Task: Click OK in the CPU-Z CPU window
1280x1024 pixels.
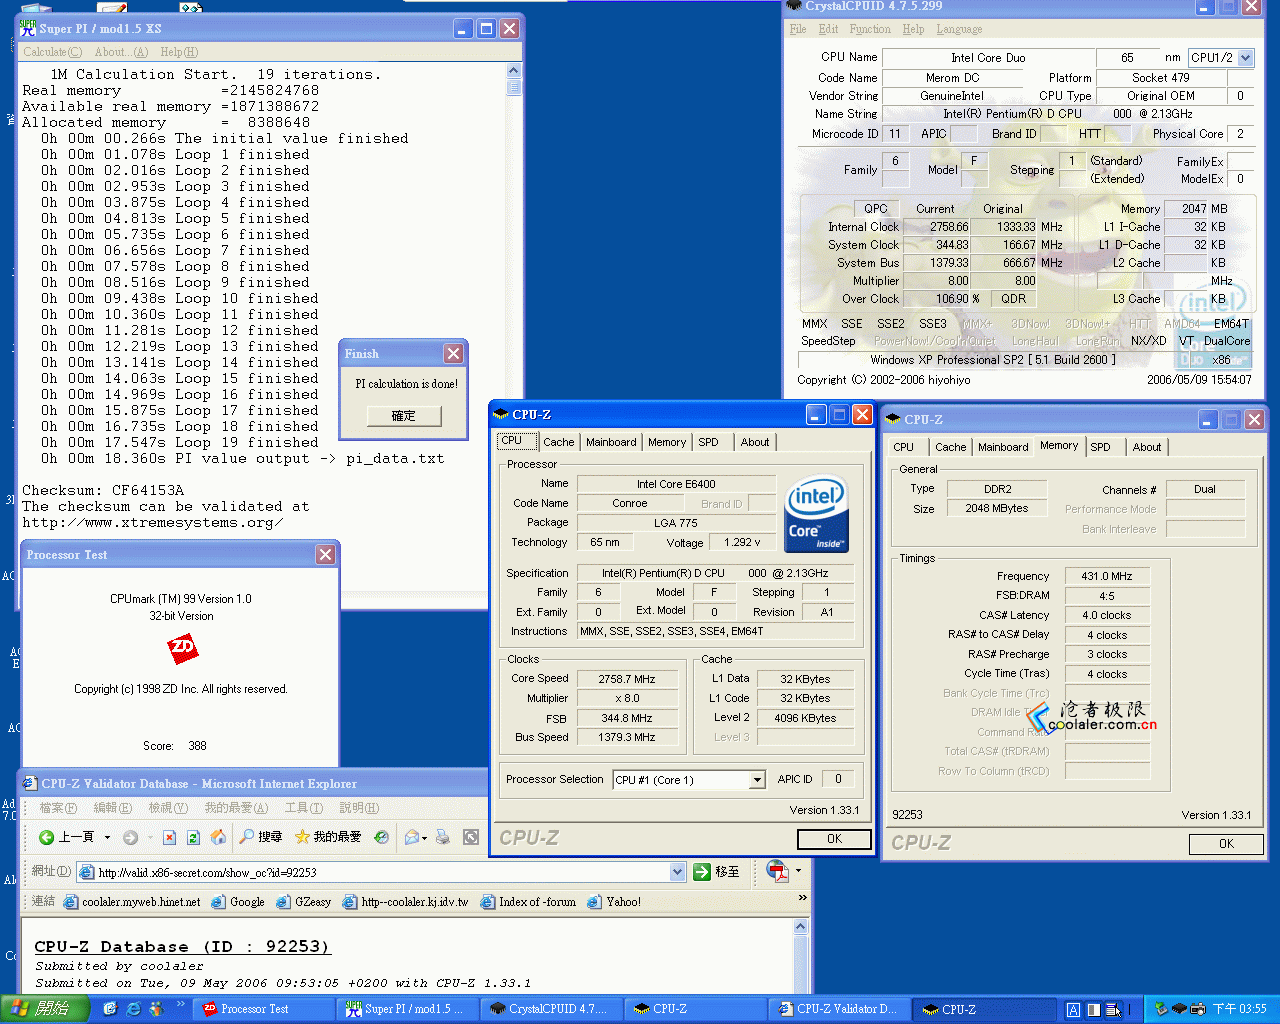Action: click(834, 839)
